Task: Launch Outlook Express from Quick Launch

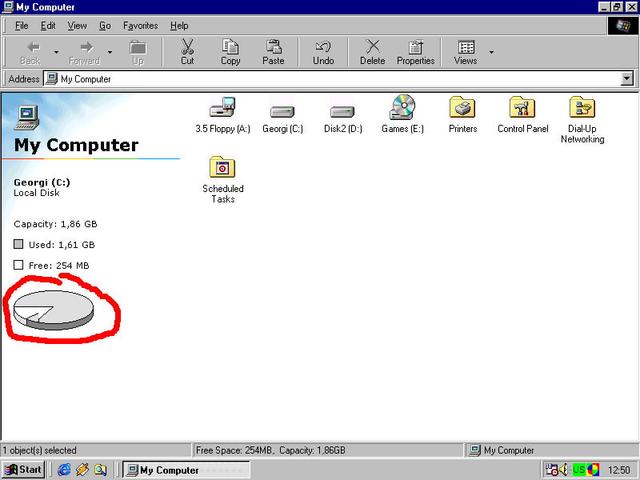Action: click(x=82, y=470)
